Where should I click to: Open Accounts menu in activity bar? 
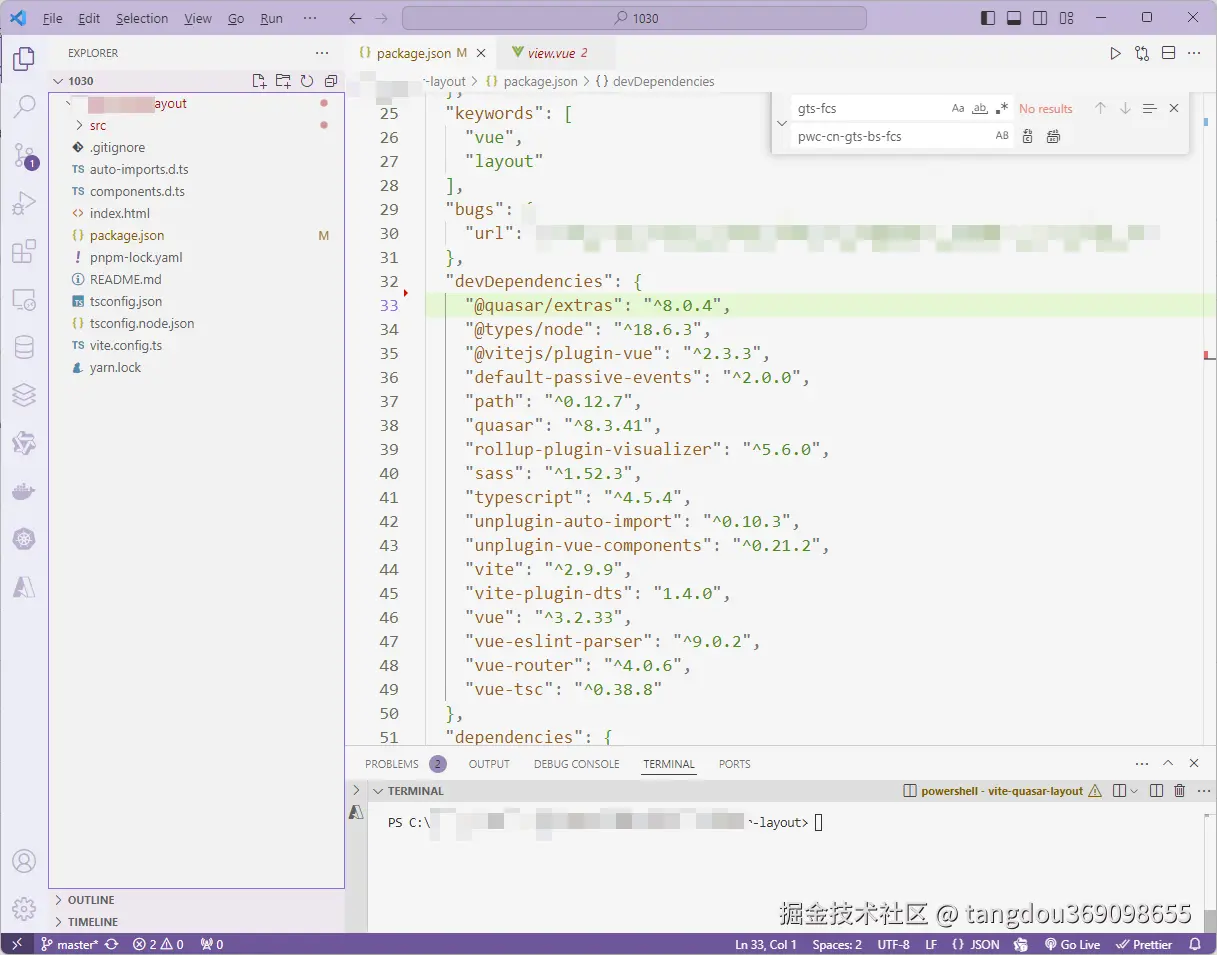click(24, 861)
